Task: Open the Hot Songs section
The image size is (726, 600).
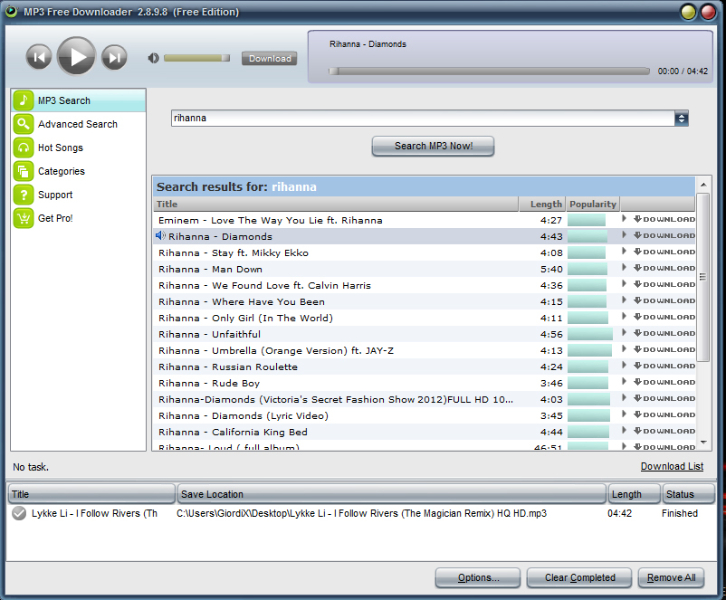Action: [60, 148]
